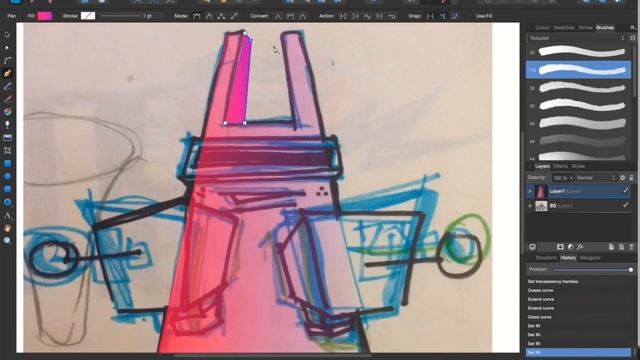Switch to the Swatches tab

[x=564, y=27]
